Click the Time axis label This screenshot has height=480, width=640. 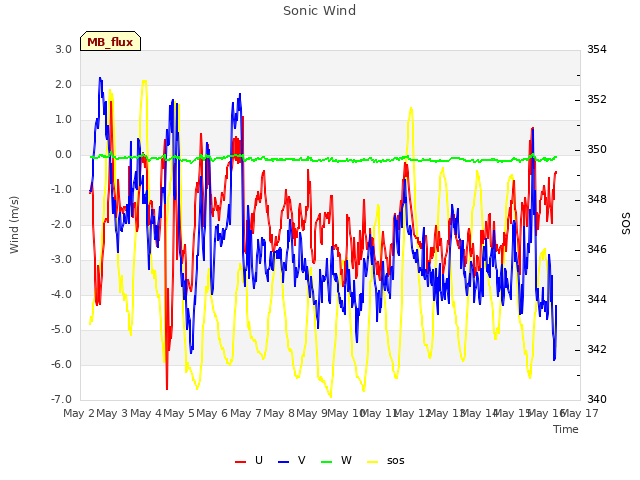(566, 429)
